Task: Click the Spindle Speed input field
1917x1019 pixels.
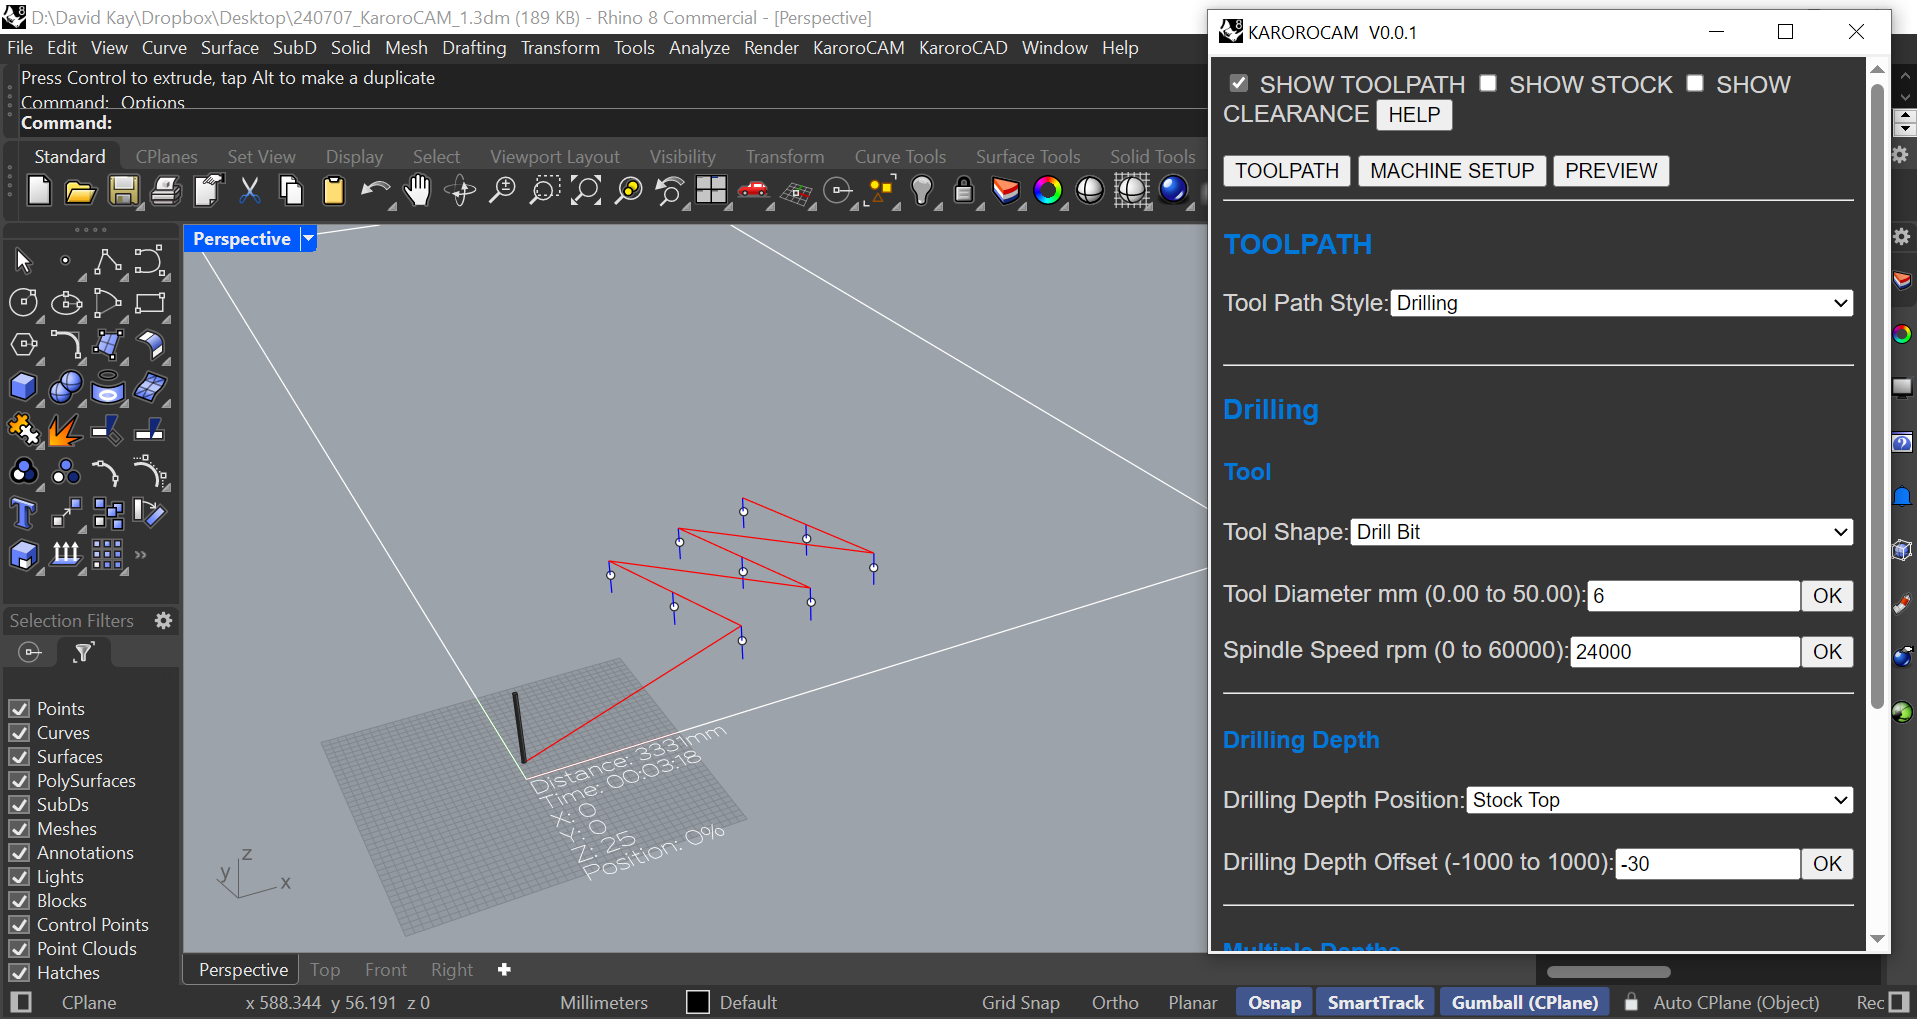Action: (1685, 652)
